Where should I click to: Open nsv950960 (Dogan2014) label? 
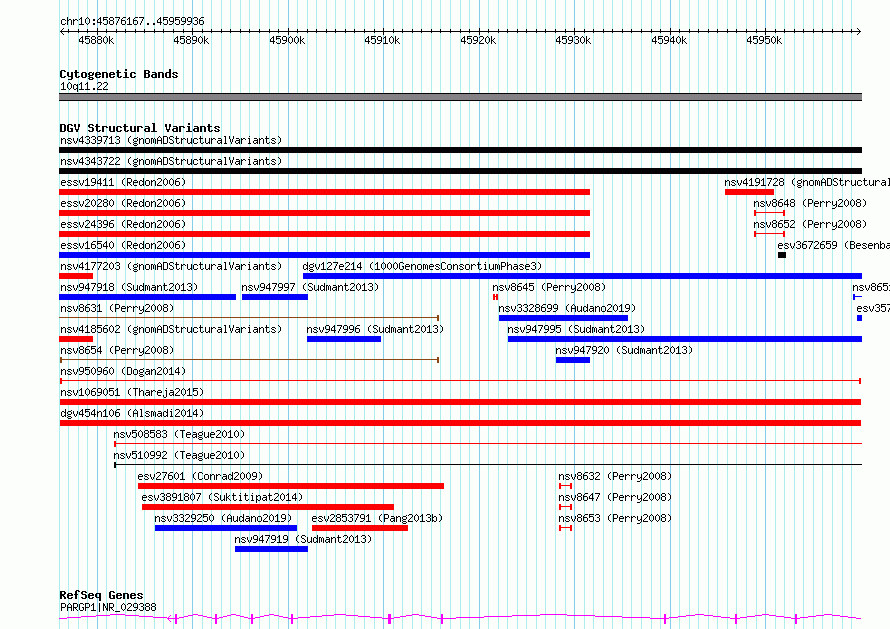click(123, 371)
